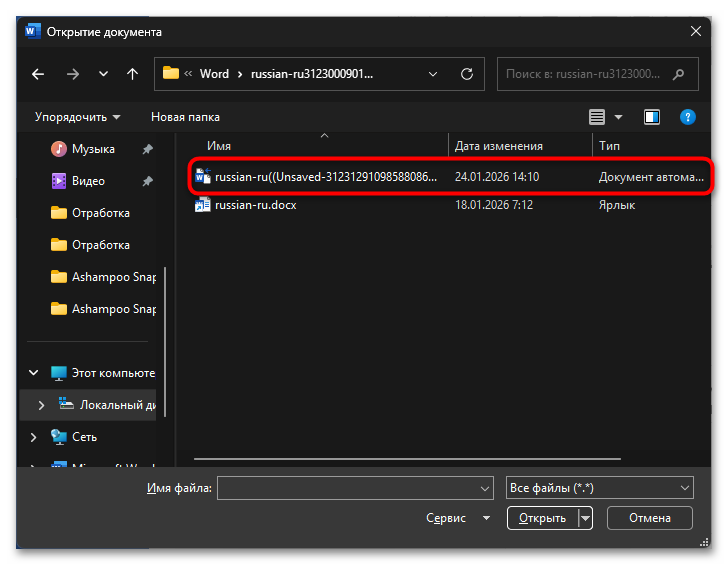
Task: Open the help question mark icon
Action: [x=688, y=117]
